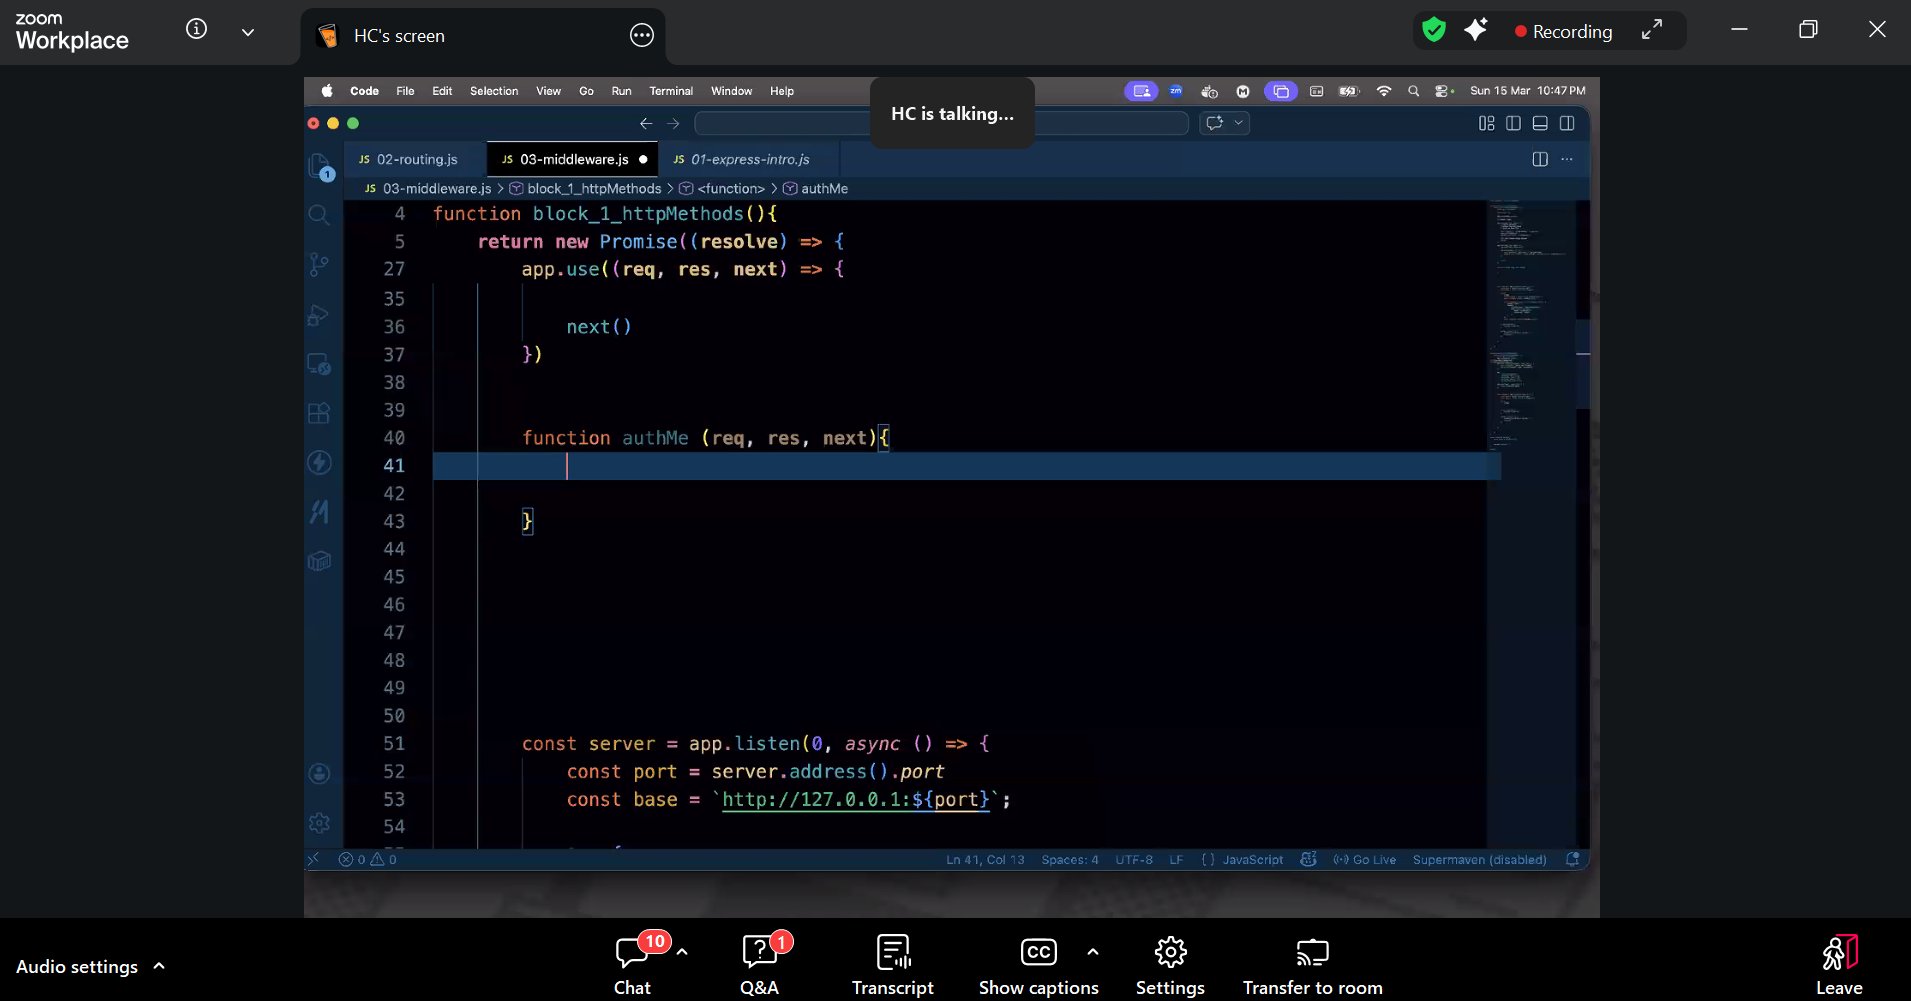Open more options for HC's screen
The image size is (1911, 1001).
tap(642, 36)
